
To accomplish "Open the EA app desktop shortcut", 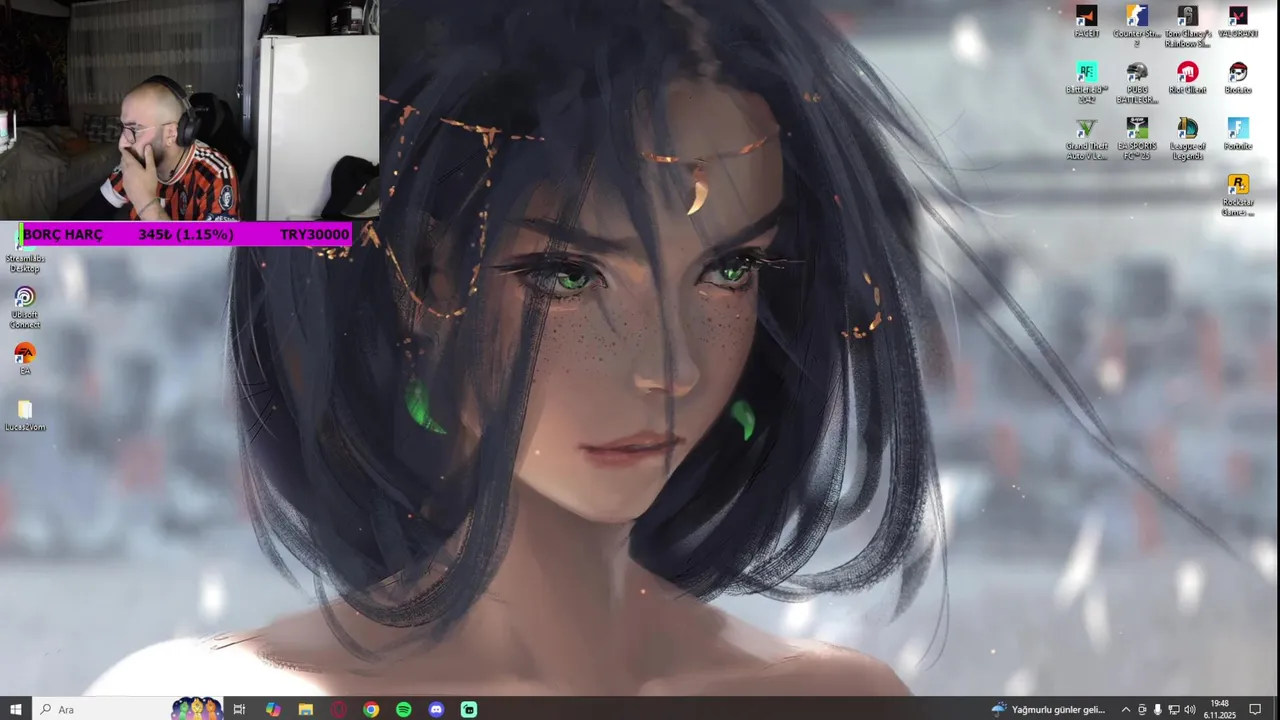I will pos(25,359).
